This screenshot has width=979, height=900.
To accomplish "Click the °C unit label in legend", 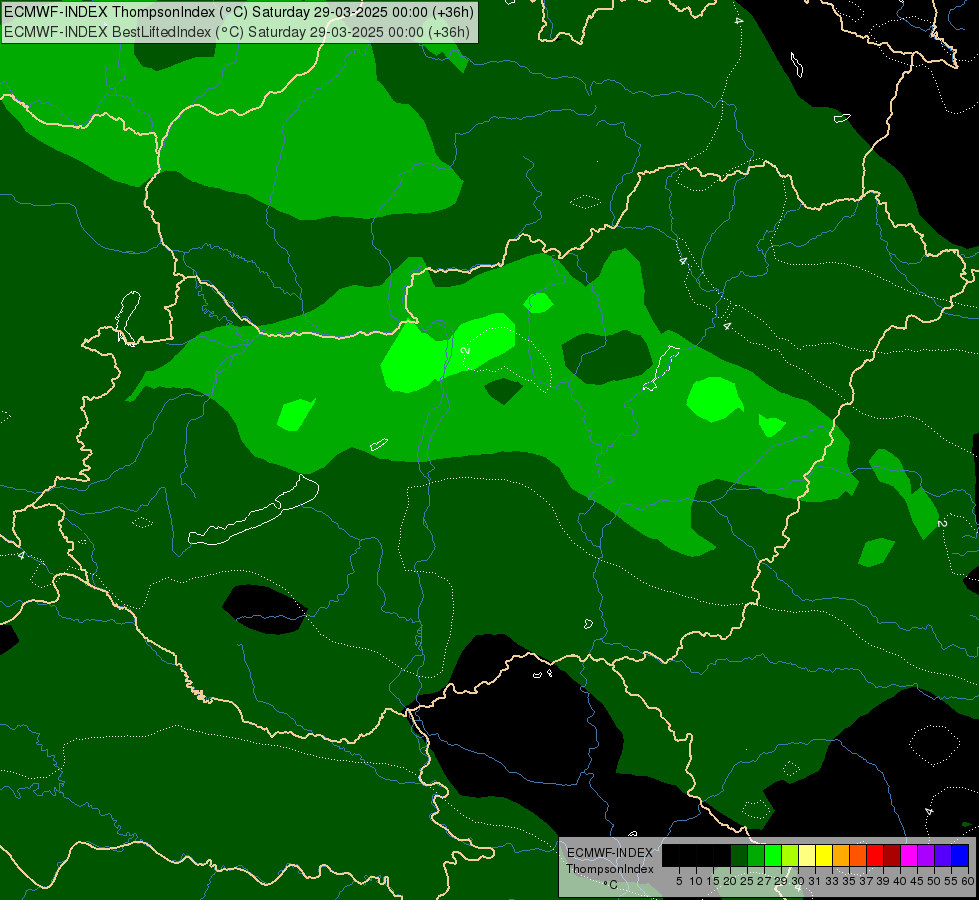I will 611,885.
